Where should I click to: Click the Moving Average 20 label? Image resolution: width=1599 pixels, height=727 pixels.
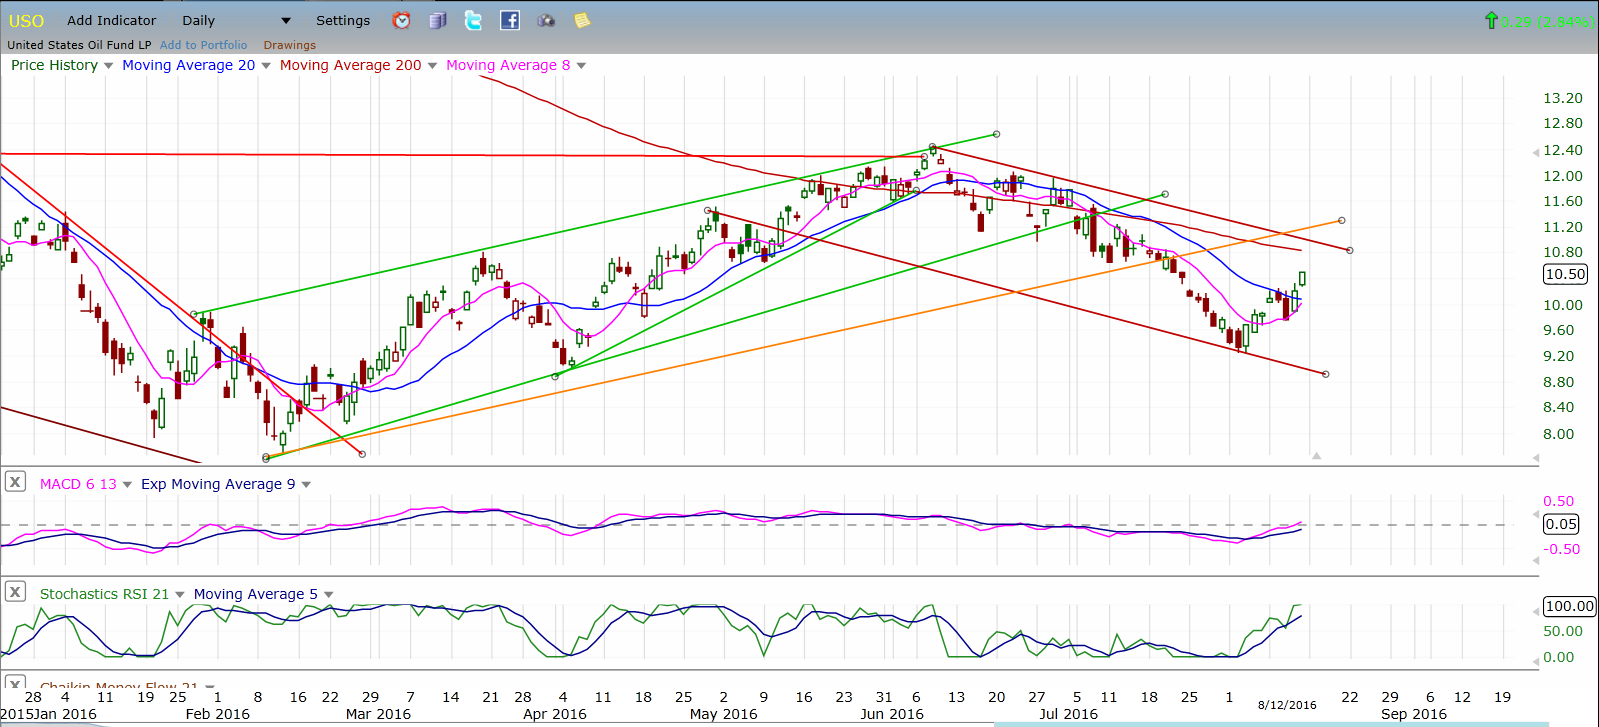188,65
